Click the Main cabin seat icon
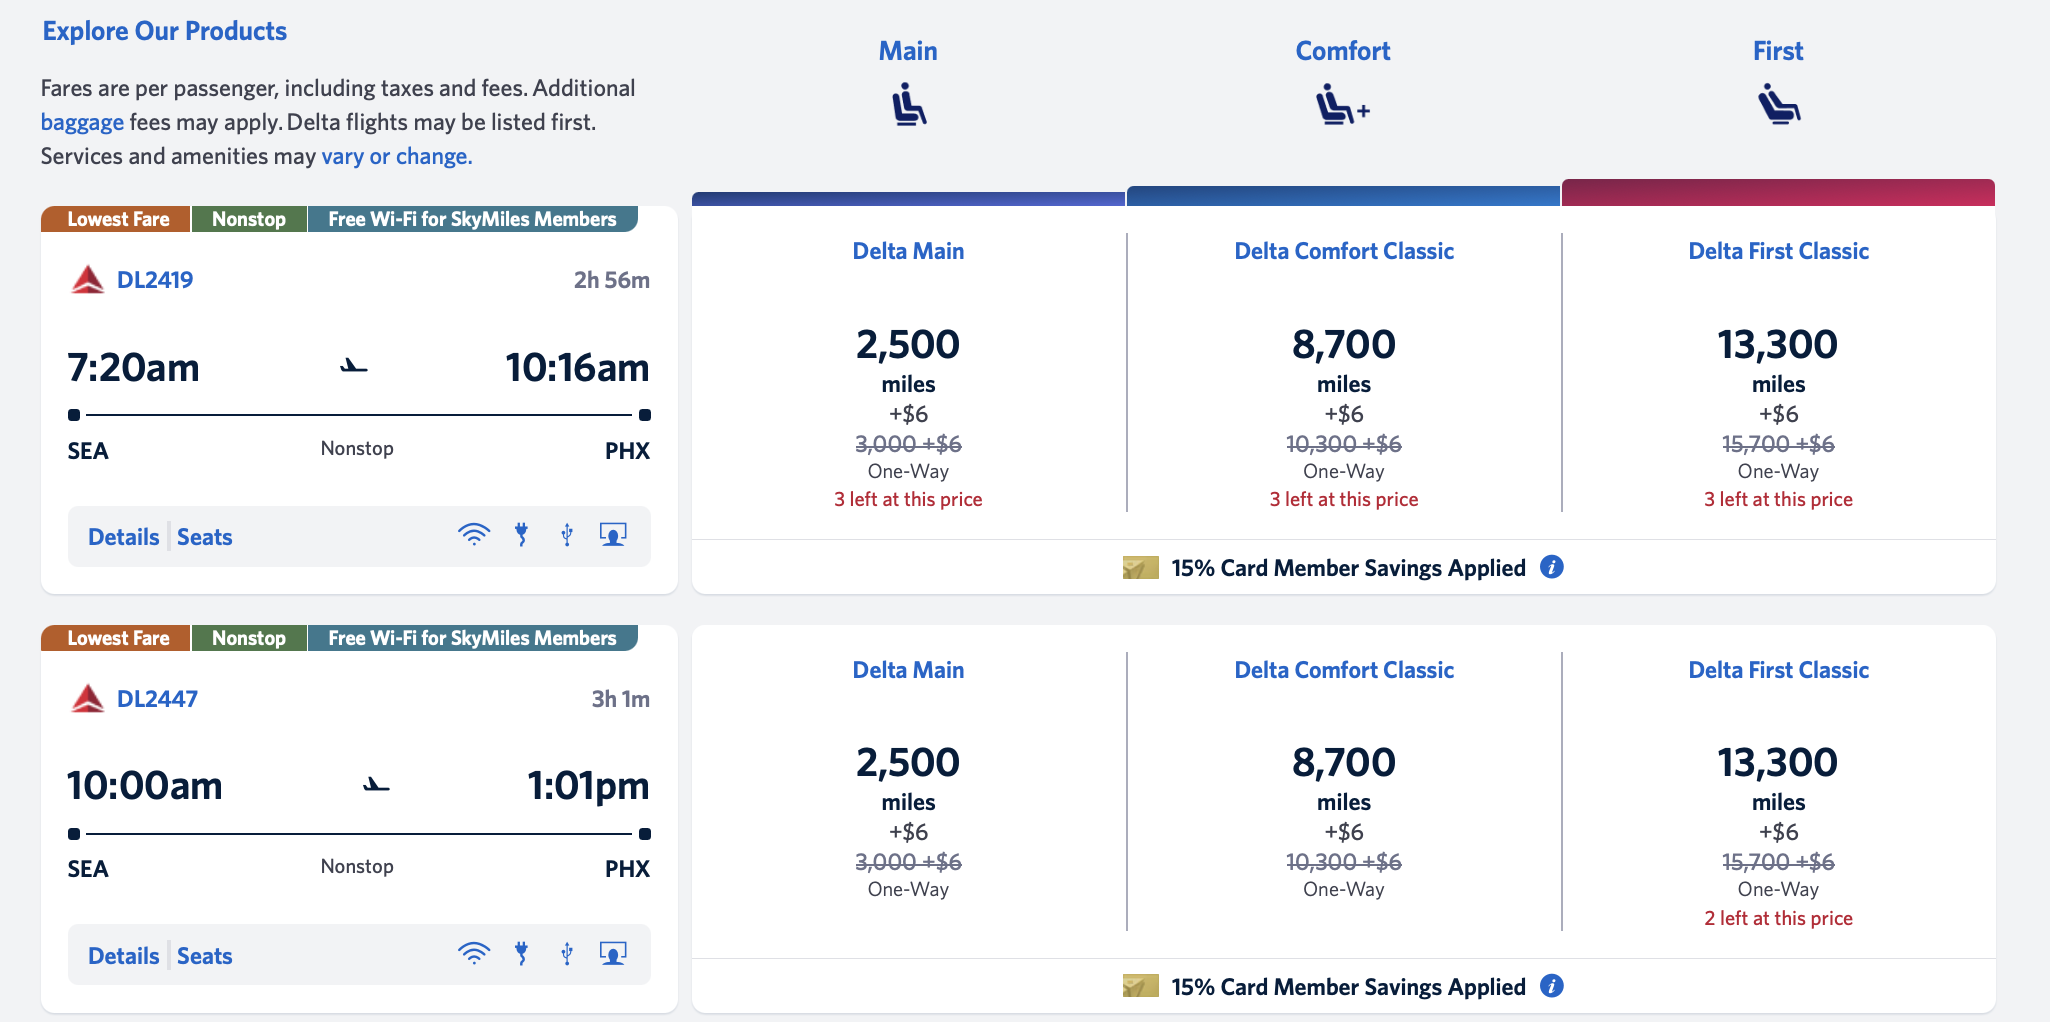 point(907,103)
